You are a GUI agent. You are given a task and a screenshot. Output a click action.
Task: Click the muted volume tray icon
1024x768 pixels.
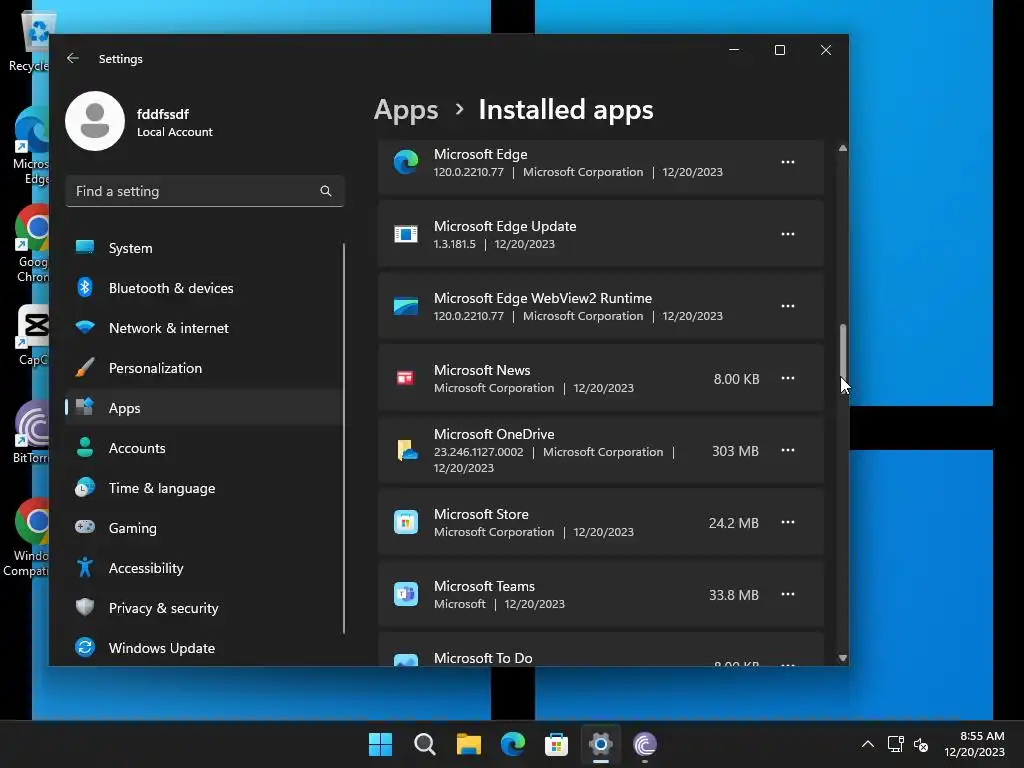[x=921, y=744]
